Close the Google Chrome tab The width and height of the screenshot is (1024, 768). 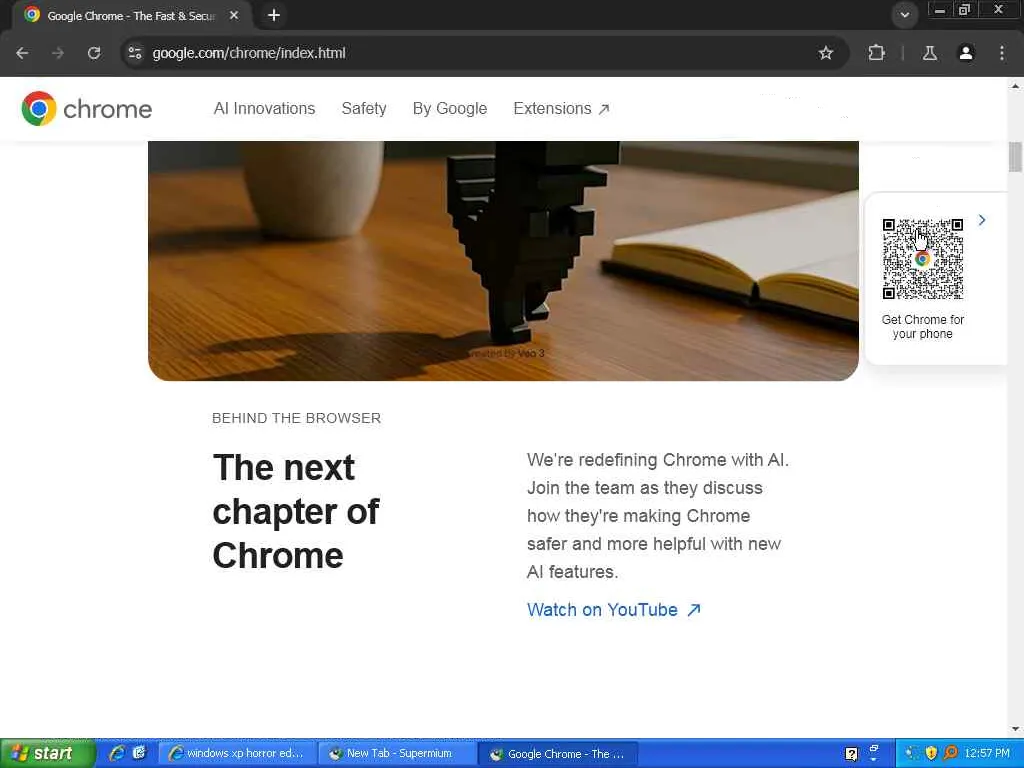click(234, 15)
